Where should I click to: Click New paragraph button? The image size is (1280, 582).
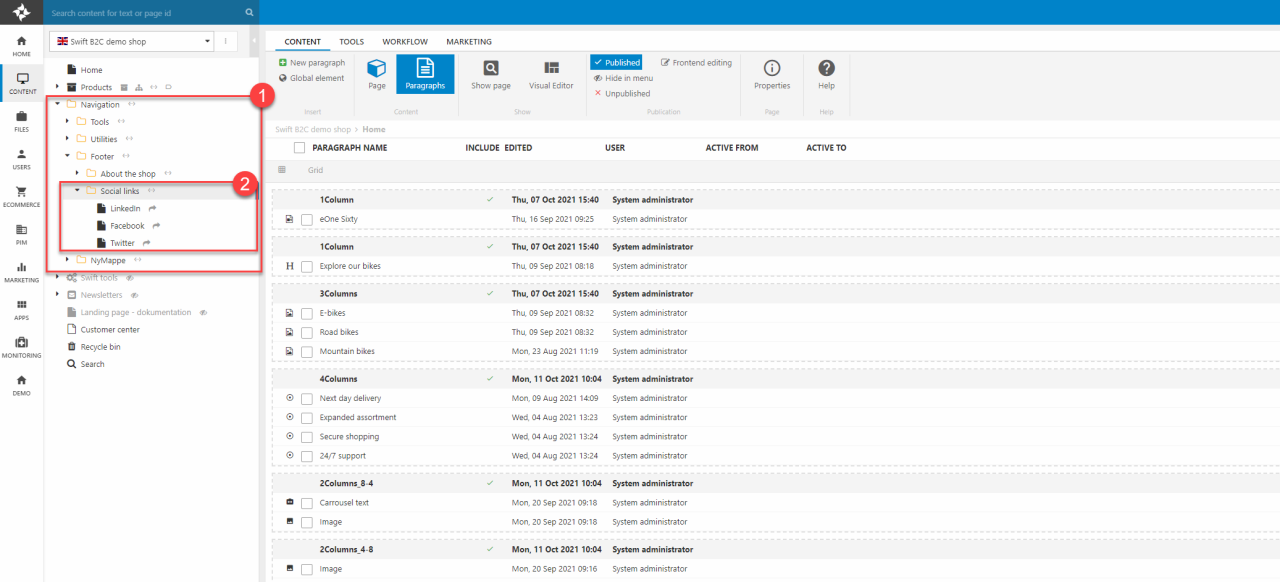pos(312,63)
